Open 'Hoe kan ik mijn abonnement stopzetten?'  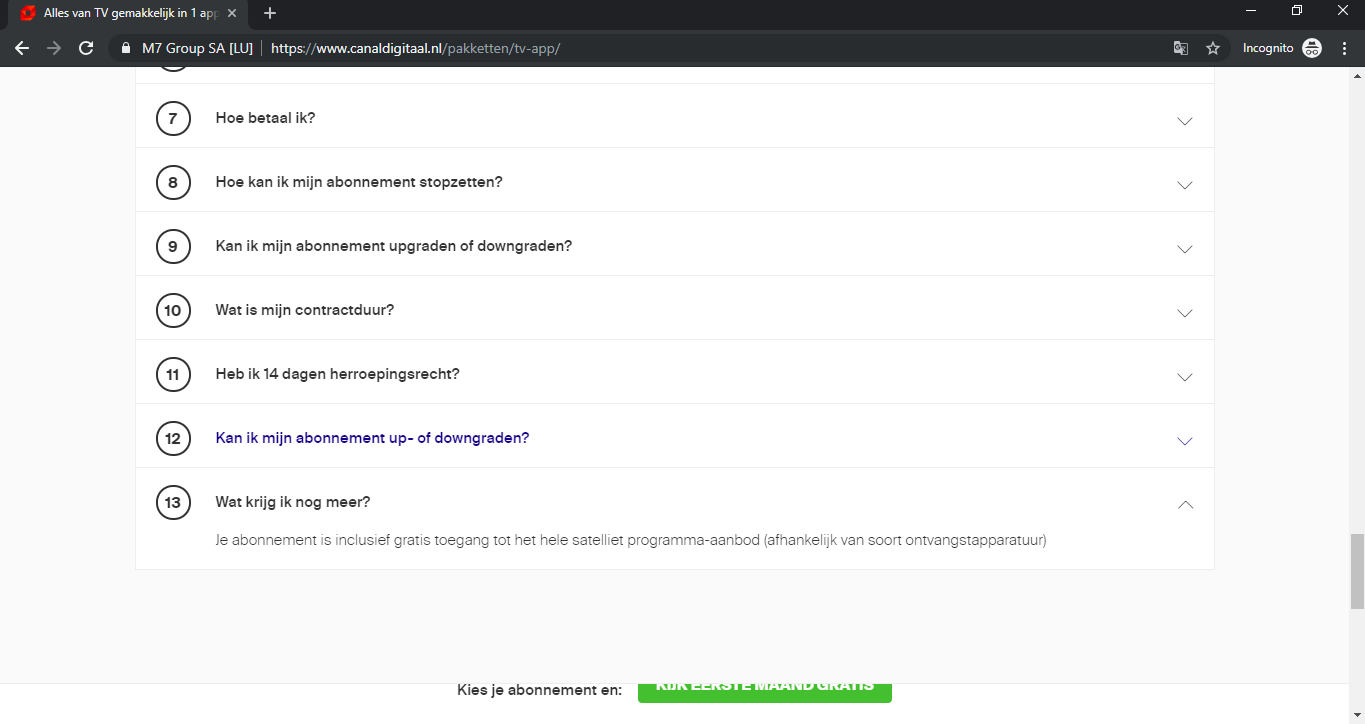[359, 182]
